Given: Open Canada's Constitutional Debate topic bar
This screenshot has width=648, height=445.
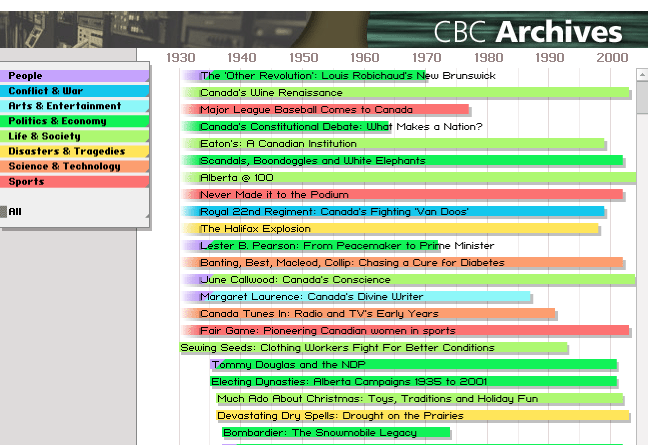Looking at the screenshot, I should [286, 126].
